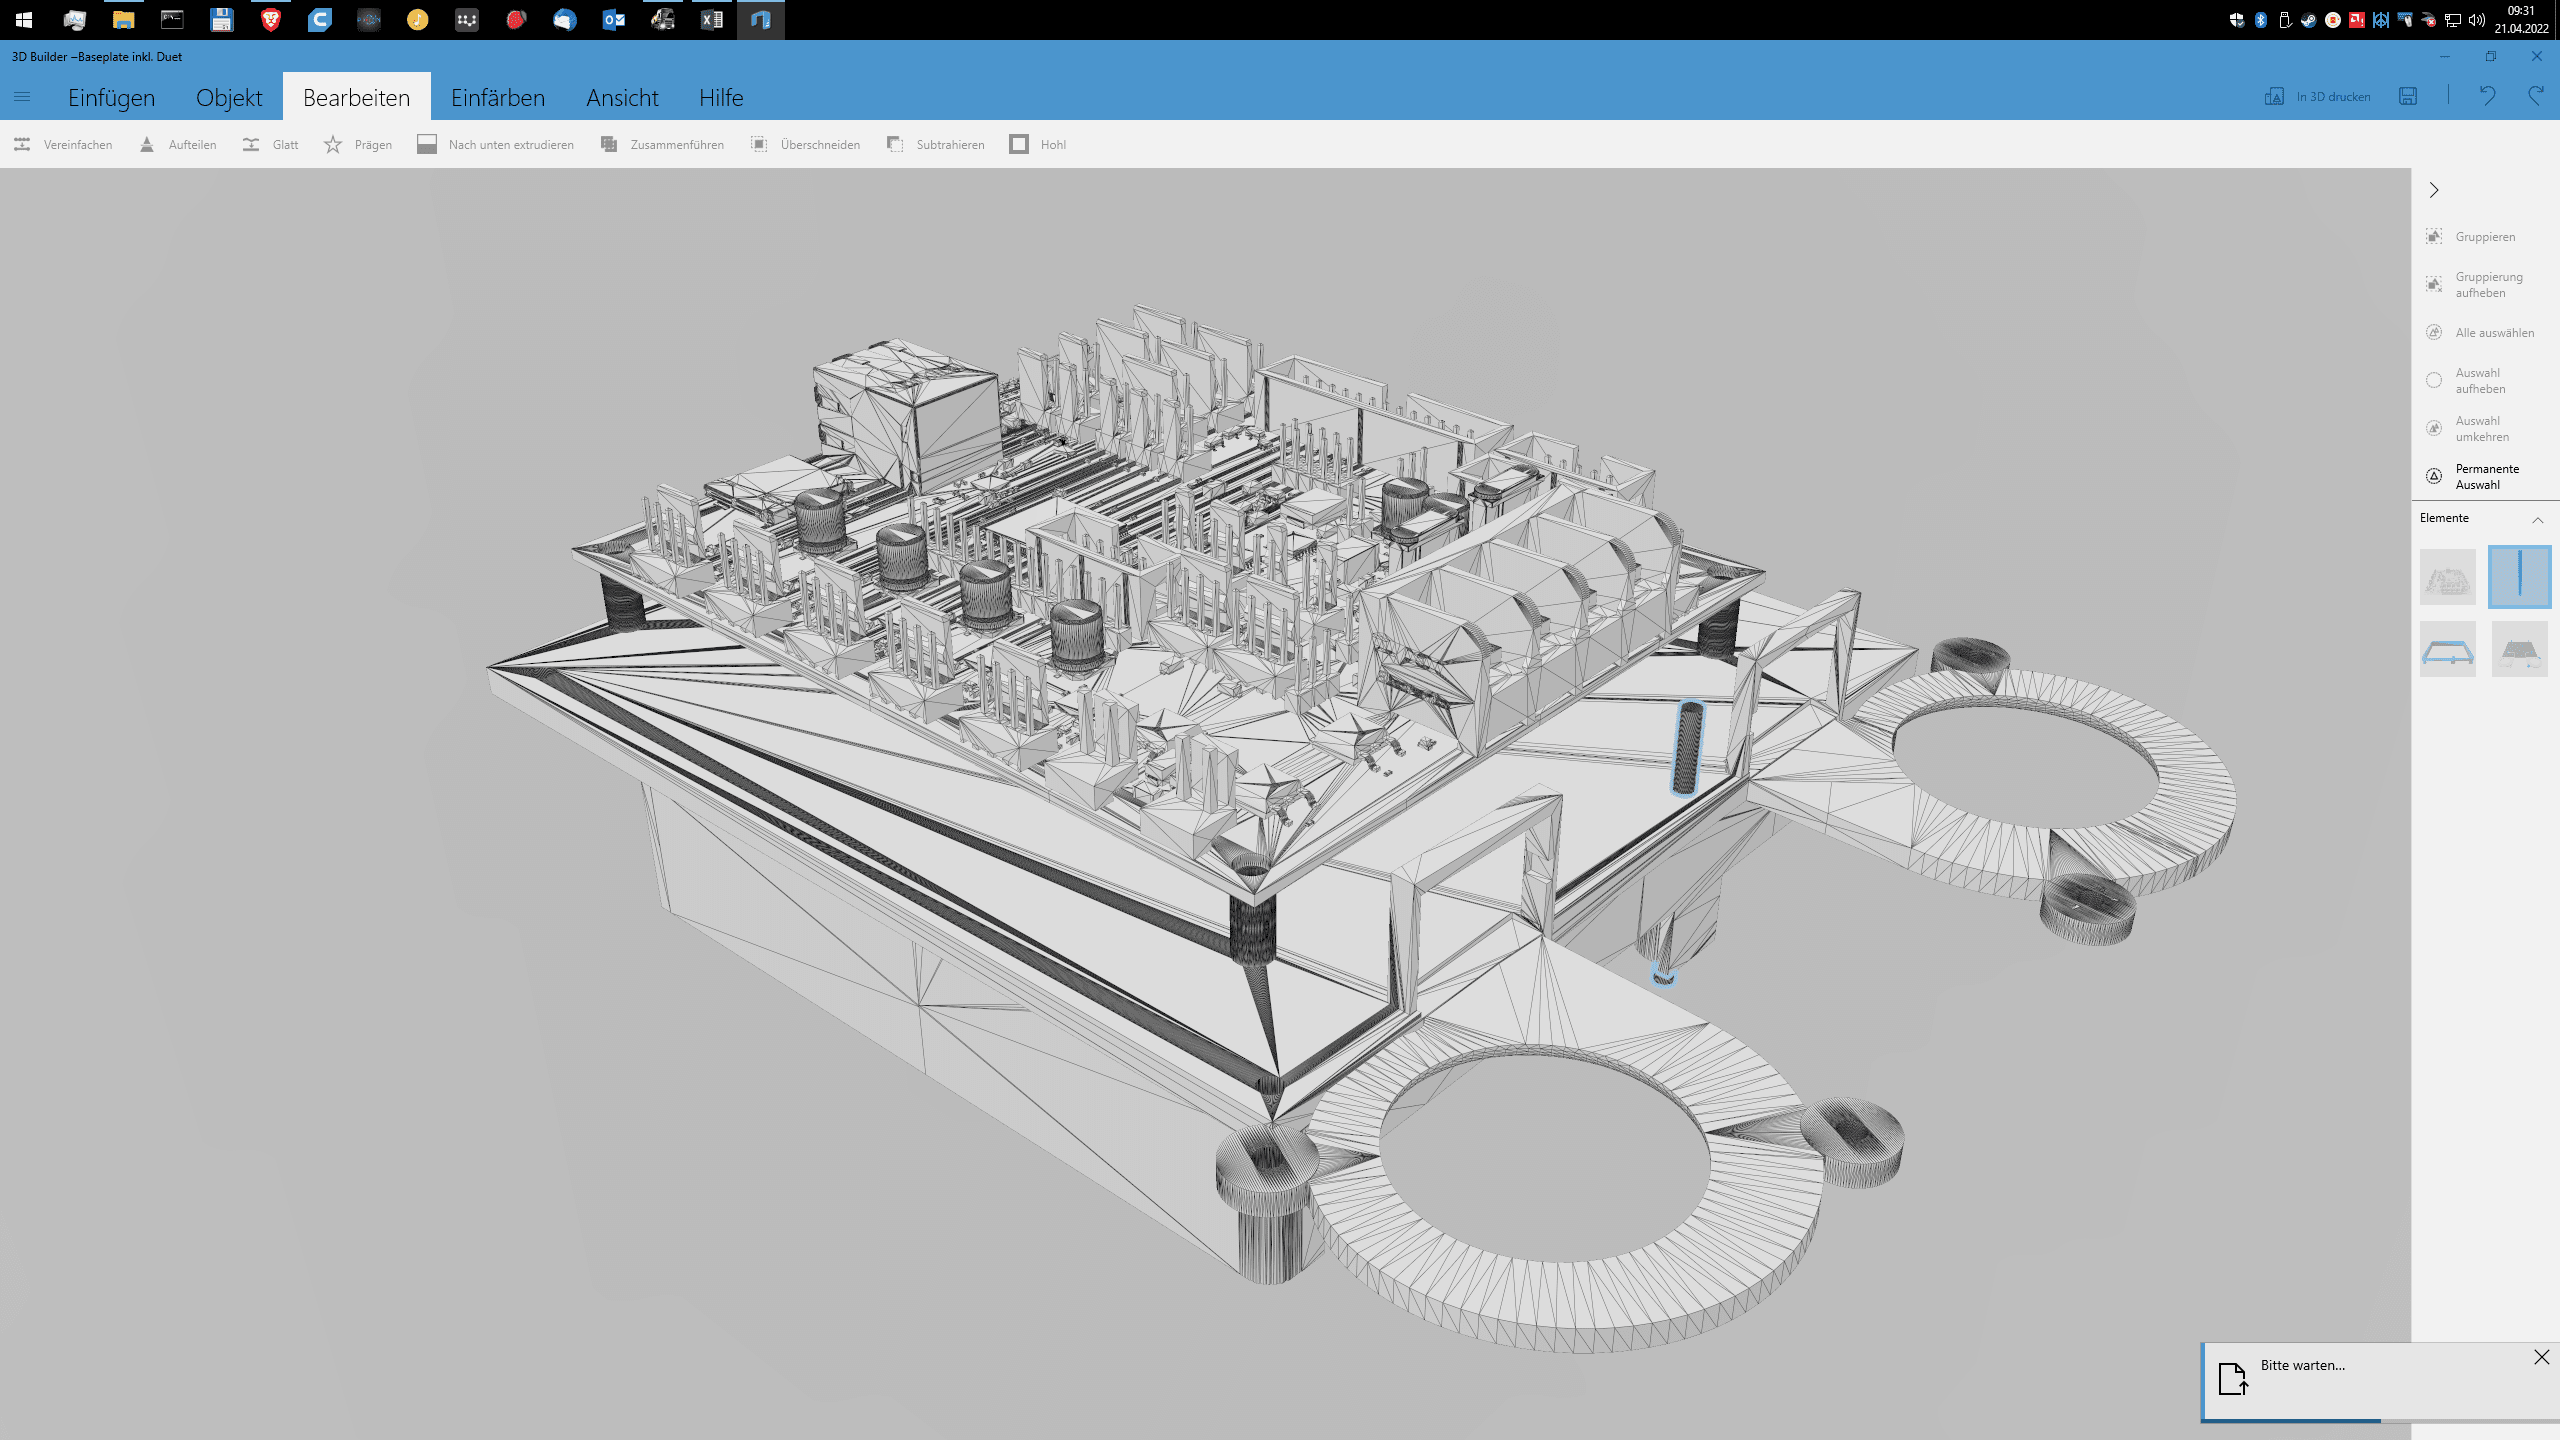Open the floppy disk taskbar app
The image size is (2560, 1440).
[221, 20]
